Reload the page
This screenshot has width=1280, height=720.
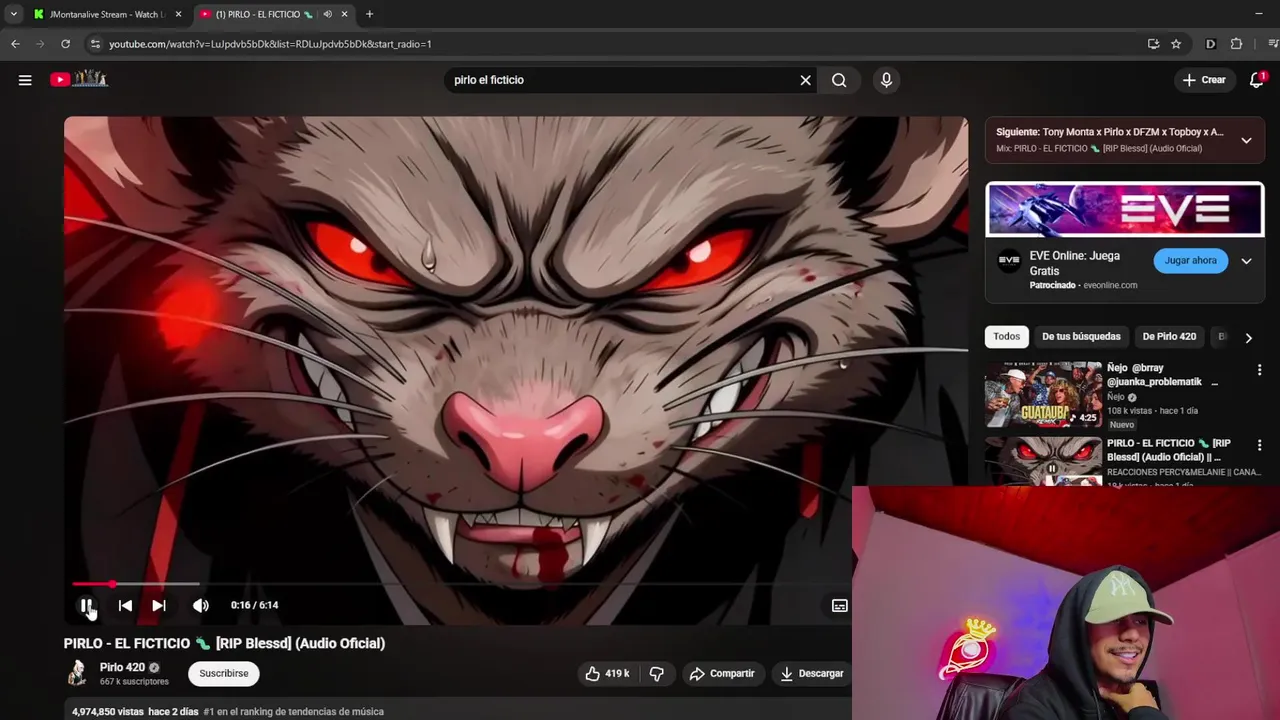click(x=66, y=44)
